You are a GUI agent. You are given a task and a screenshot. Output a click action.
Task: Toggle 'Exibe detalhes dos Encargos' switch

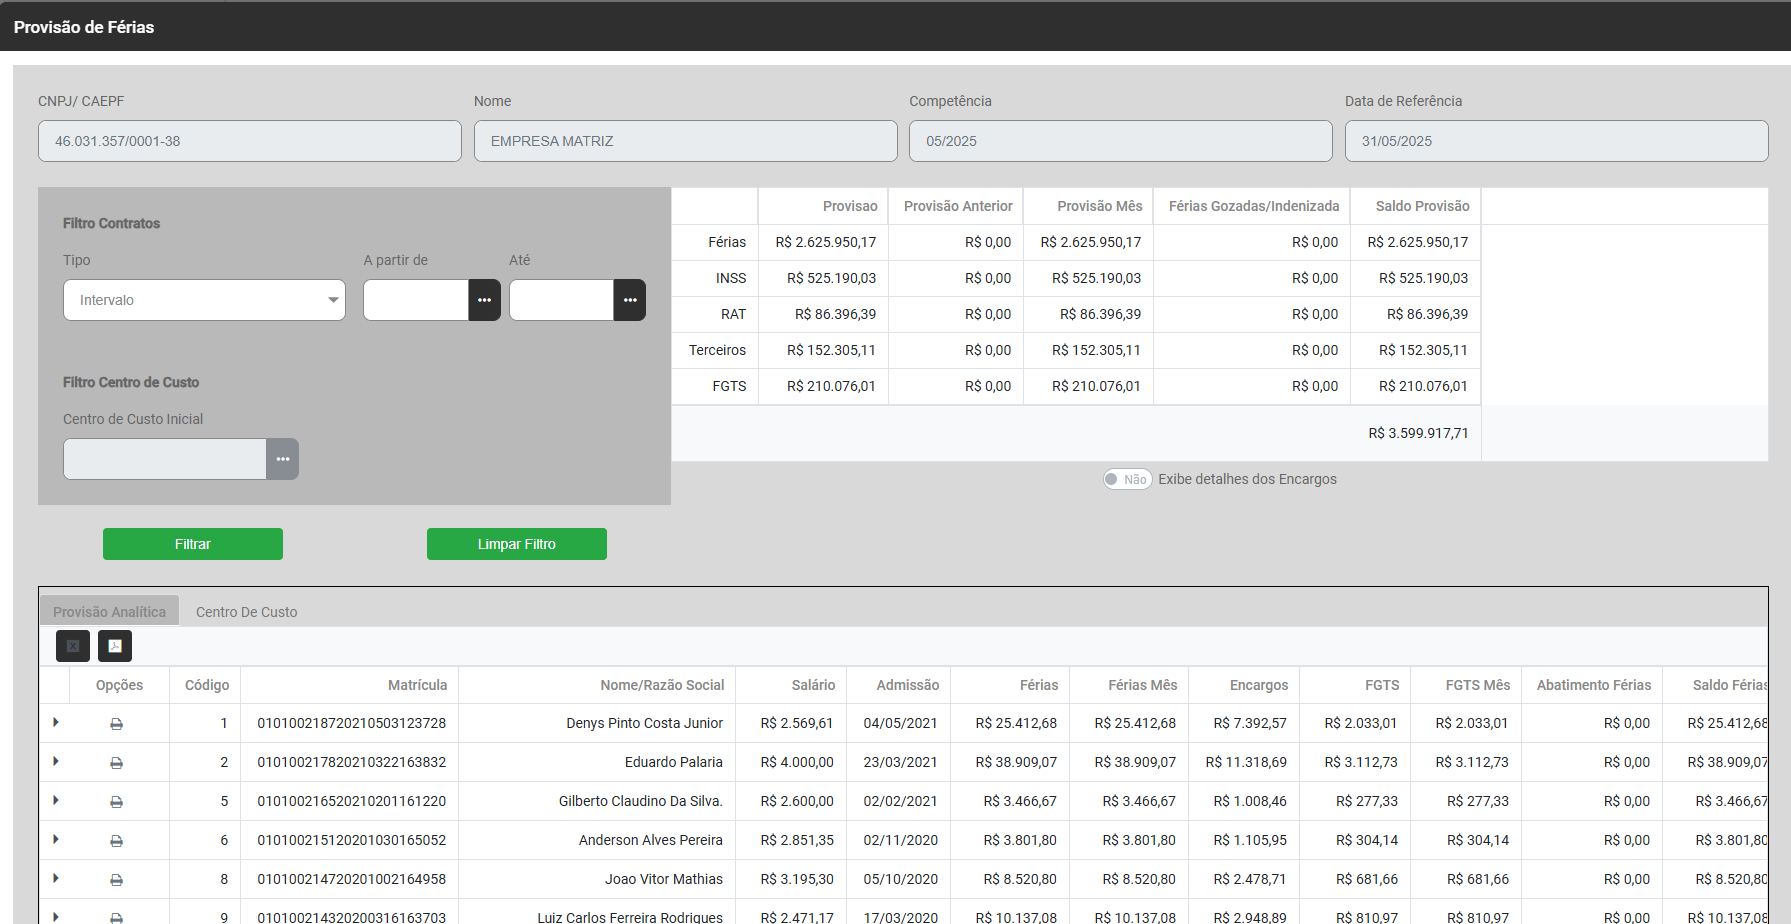[x=1127, y=480]
